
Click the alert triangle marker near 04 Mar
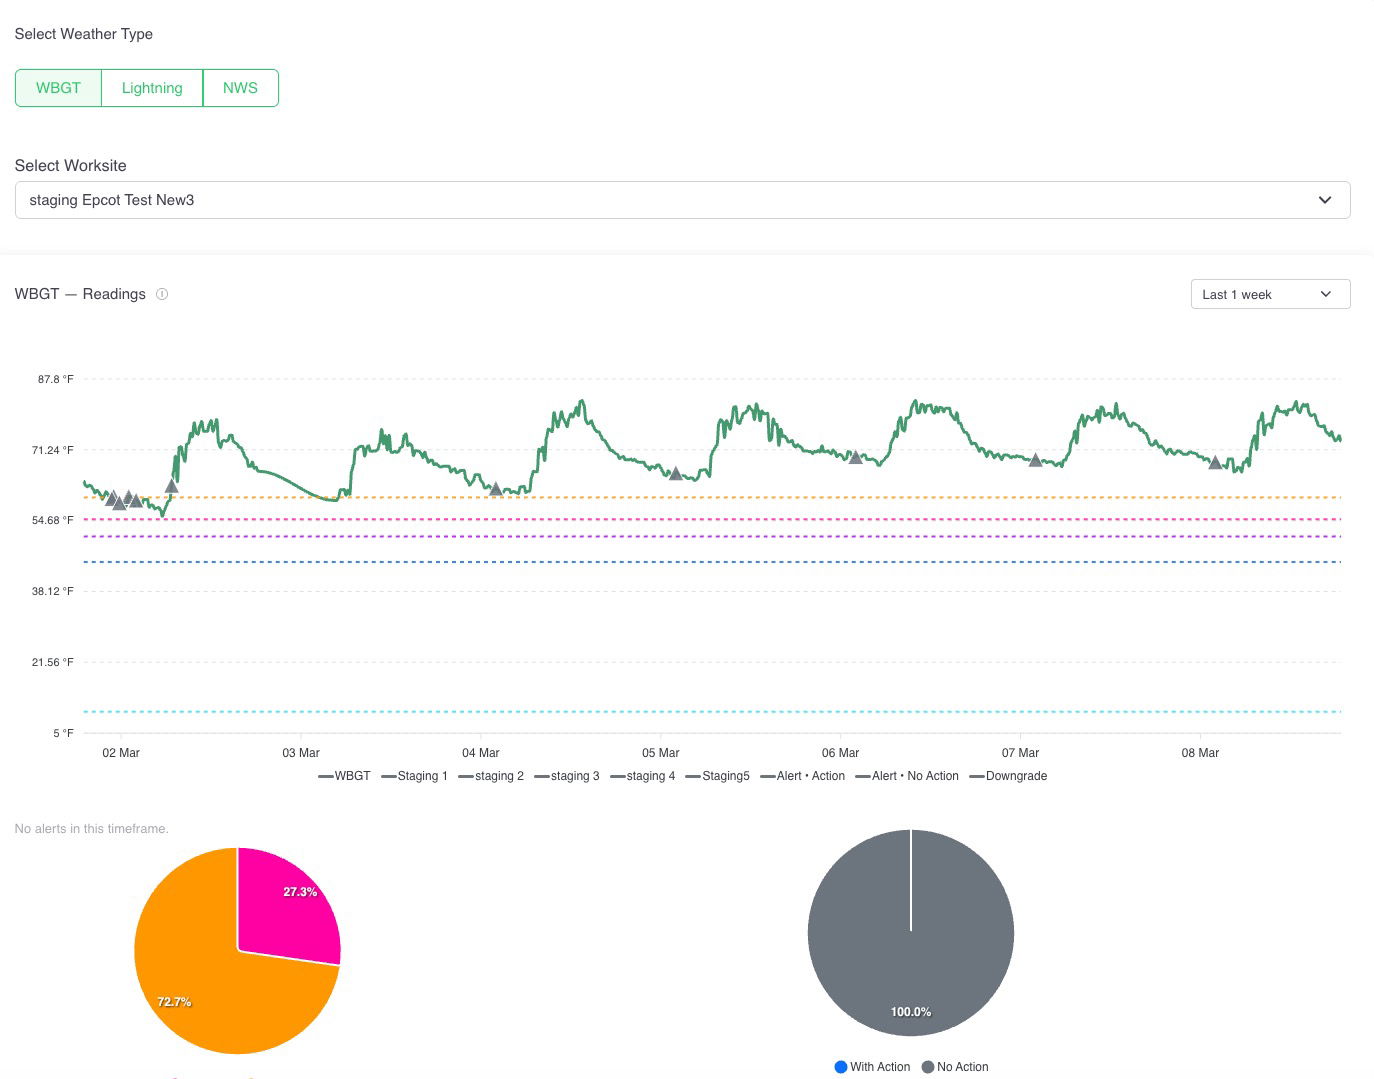tap(495, 489)
